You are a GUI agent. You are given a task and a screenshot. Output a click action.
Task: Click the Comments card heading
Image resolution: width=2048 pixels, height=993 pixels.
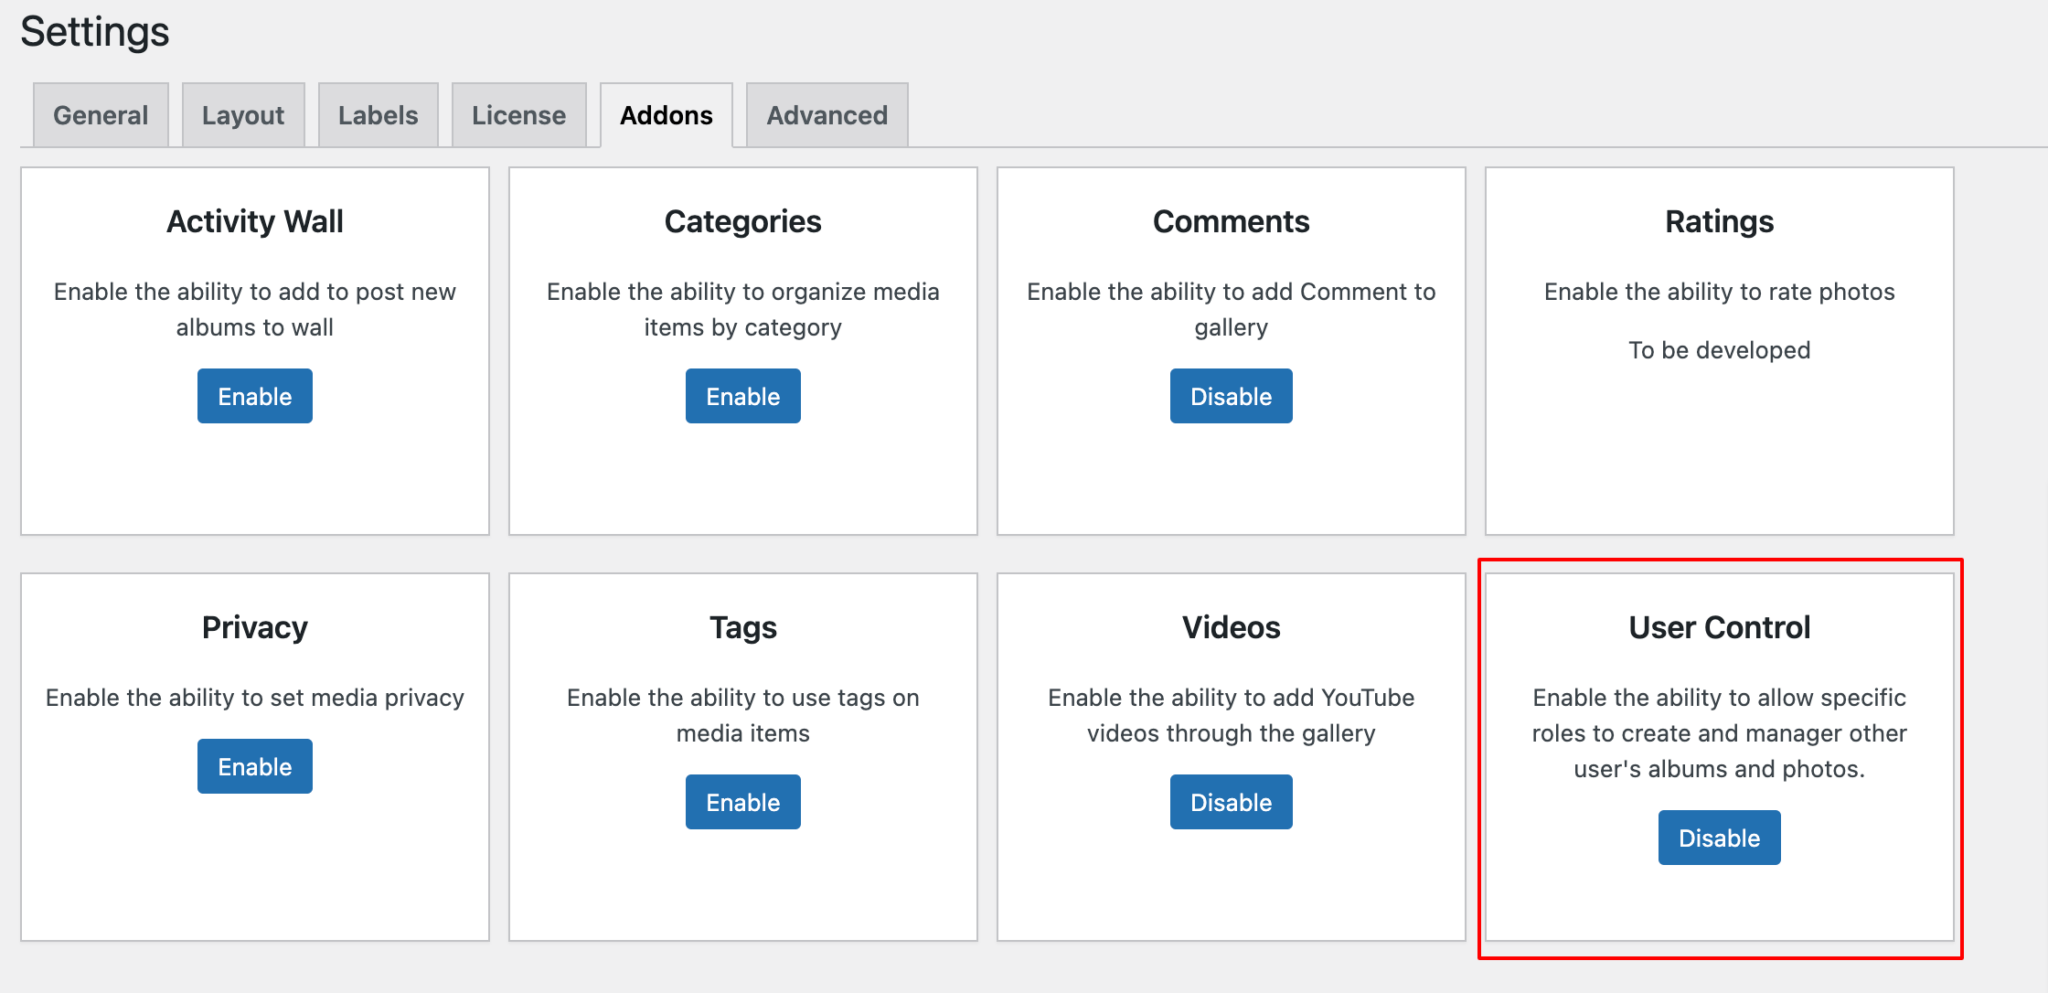(1231, 221)
